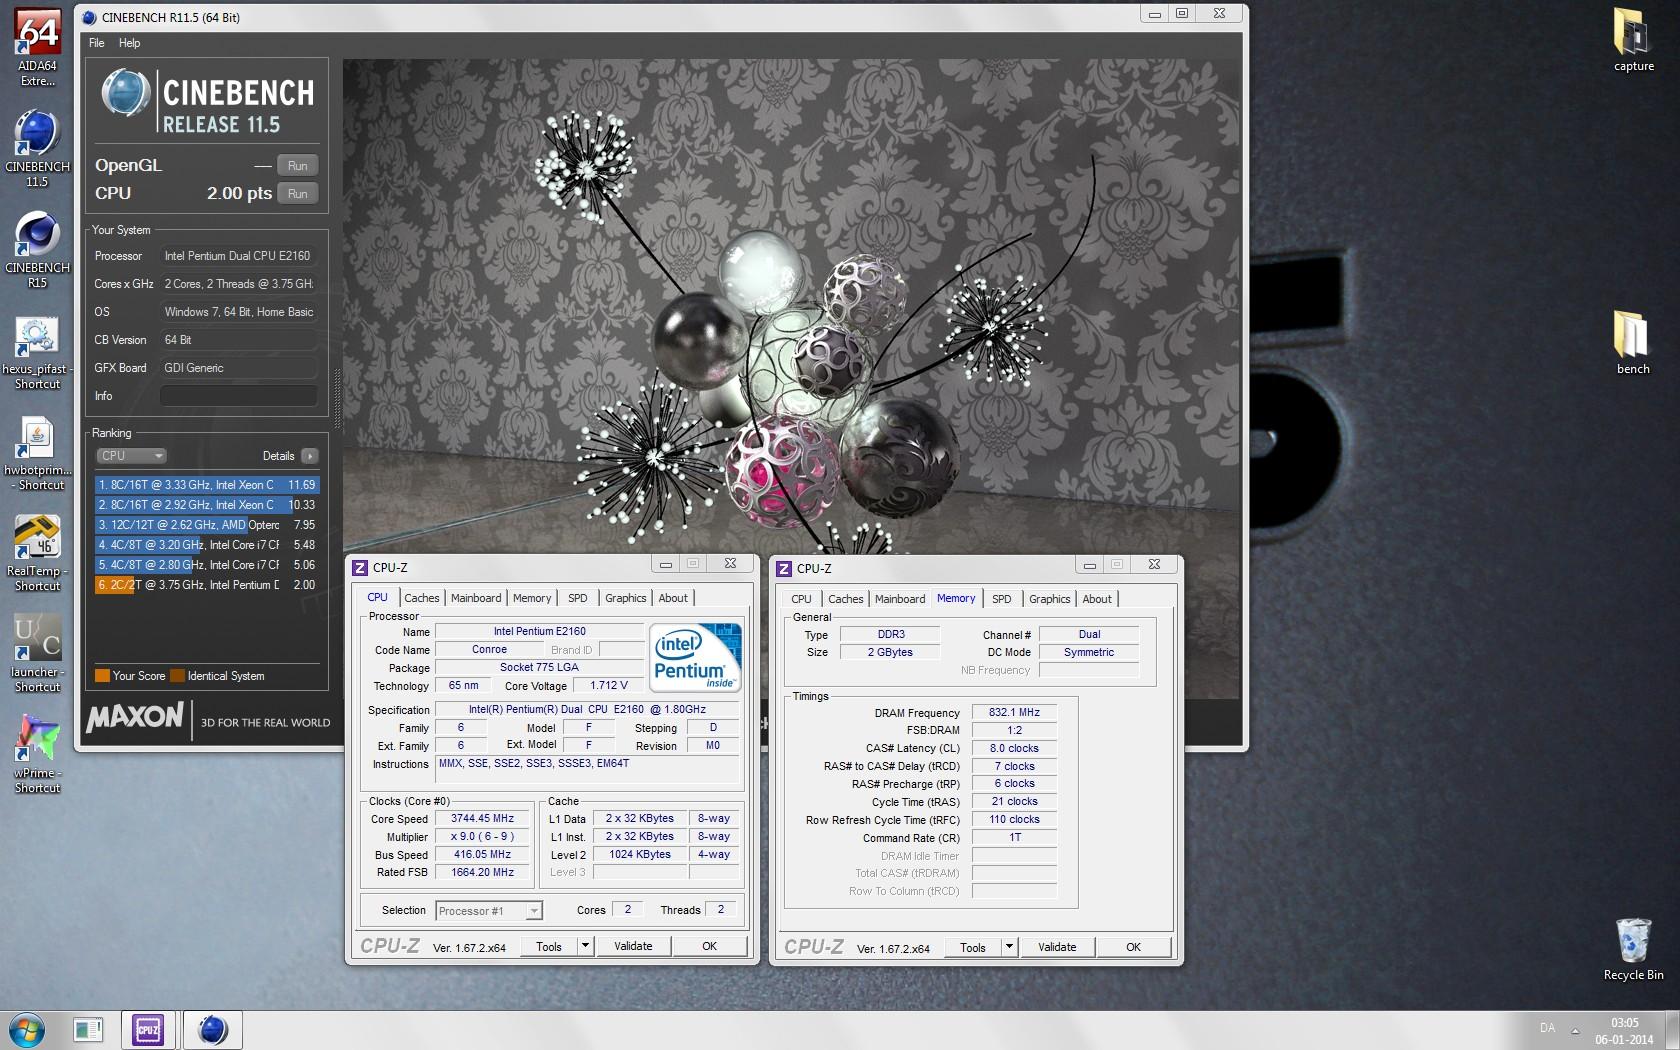Click the left CPU-Z window title icon
The height and width of the screenshot is (1050, 1680).
(361, 567)
